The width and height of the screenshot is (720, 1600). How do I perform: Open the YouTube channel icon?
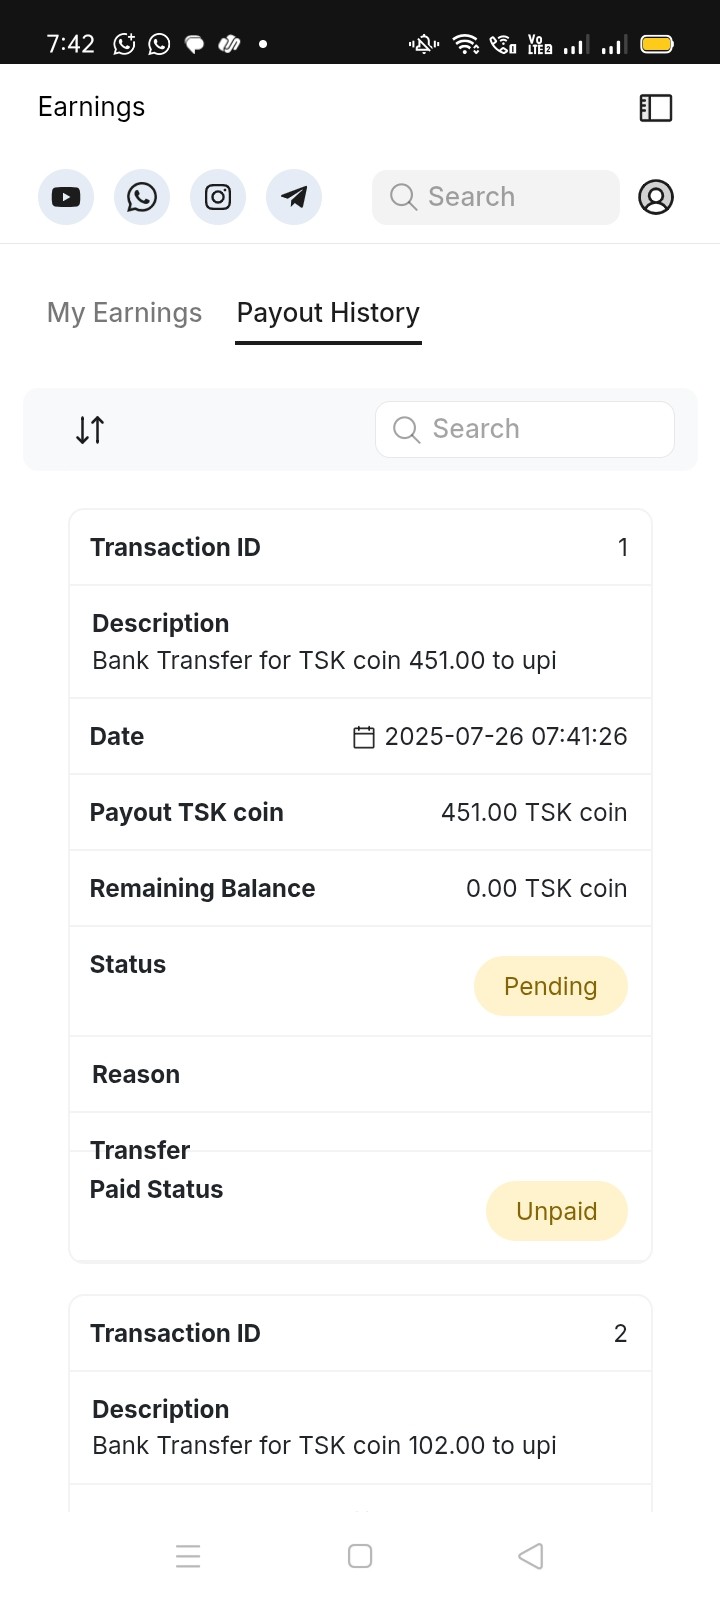(x=66, y=197)
